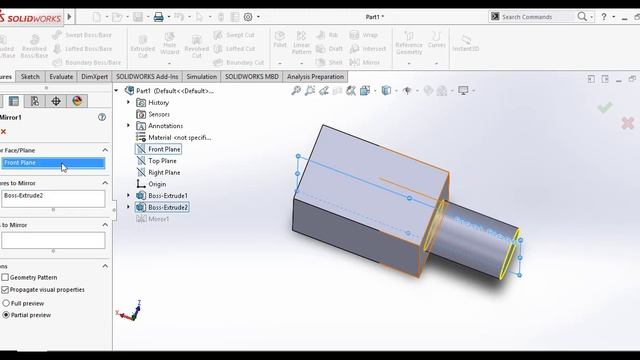Toggle Geometry Pattern checkbox
Screen dimensions: 640x360
5,277
